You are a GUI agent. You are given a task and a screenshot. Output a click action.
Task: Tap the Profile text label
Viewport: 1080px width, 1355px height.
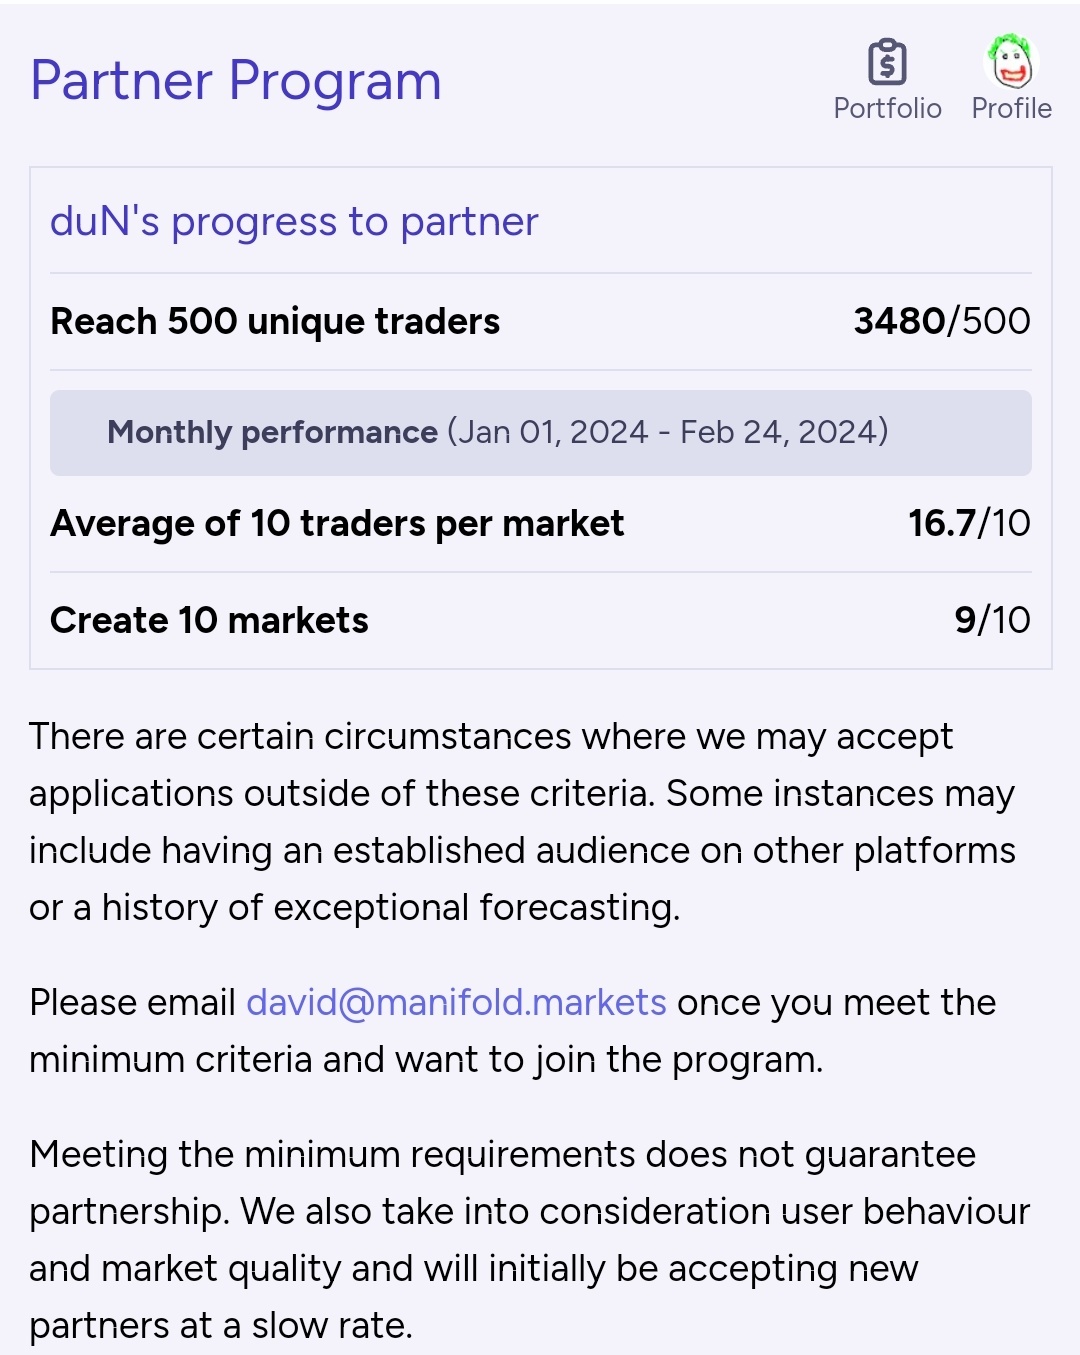point(1012,108)
